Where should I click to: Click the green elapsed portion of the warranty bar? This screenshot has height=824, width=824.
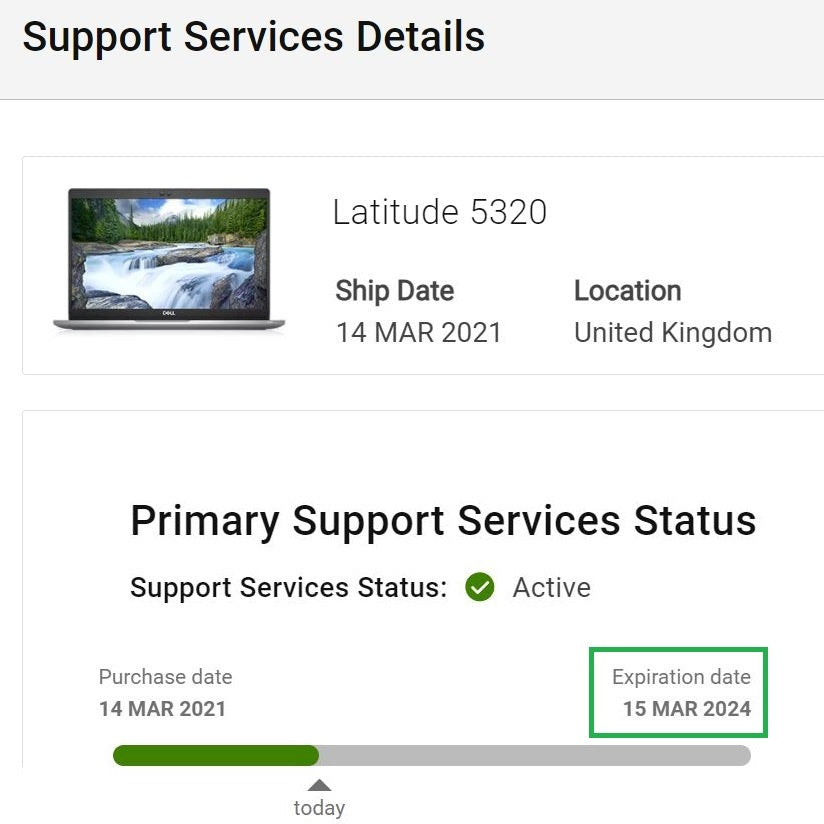[x=215, y=755]
